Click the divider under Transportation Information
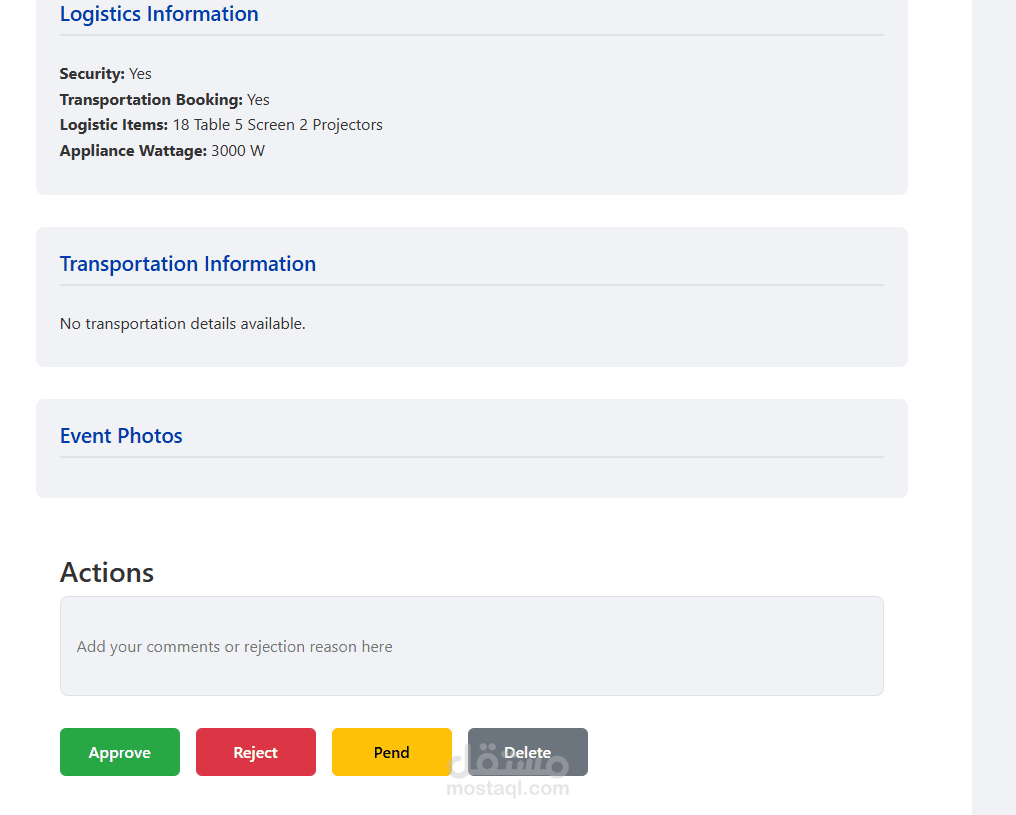 click(x=472, y=285)
